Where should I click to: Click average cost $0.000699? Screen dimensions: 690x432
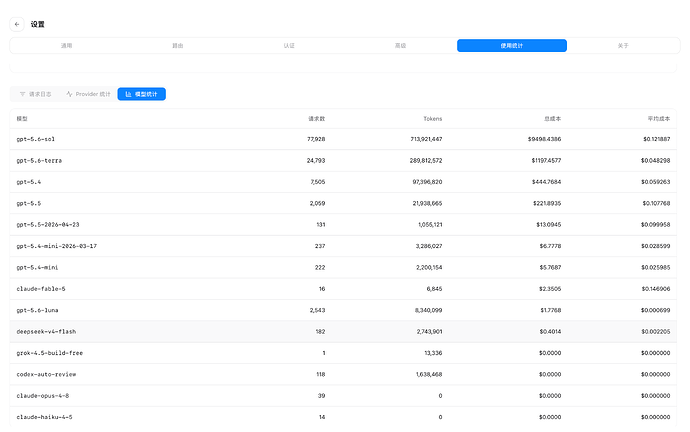(656, 310)
